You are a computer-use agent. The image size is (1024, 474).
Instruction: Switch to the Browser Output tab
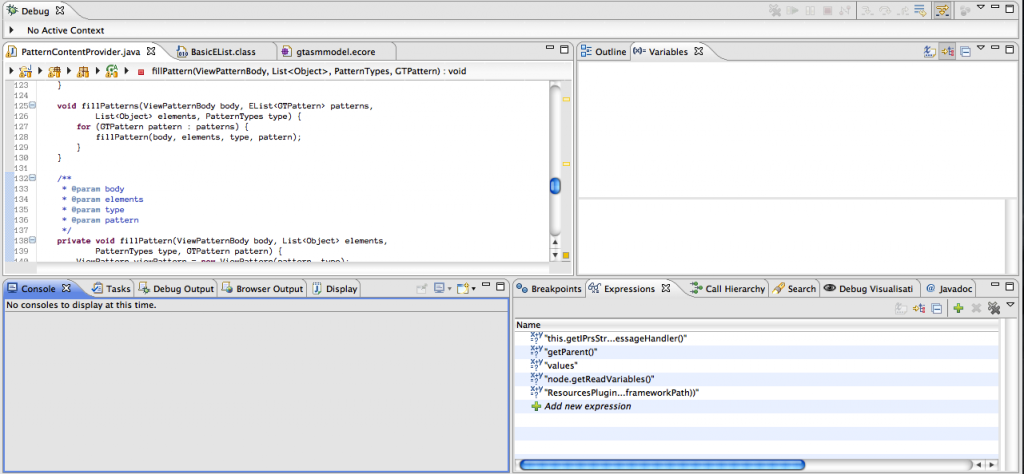[263, 289]
